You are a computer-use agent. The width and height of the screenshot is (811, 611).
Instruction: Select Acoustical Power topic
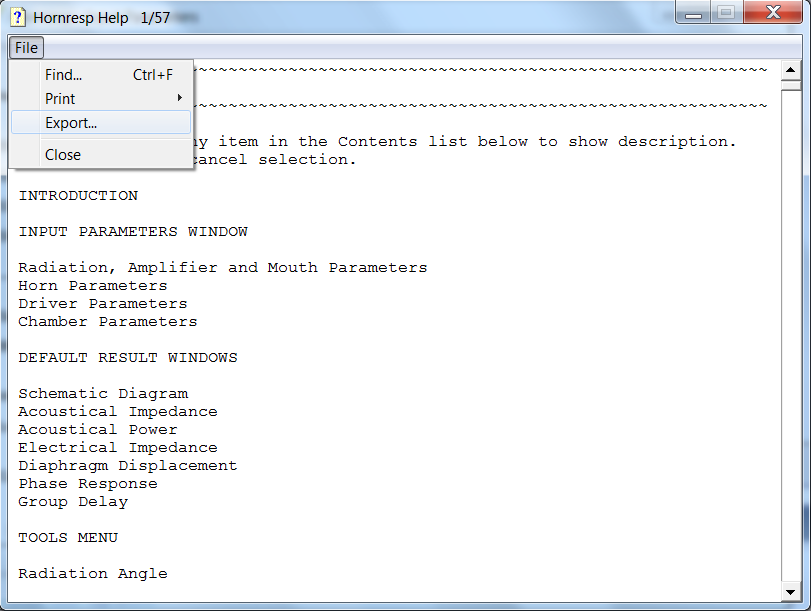(98, 430)
